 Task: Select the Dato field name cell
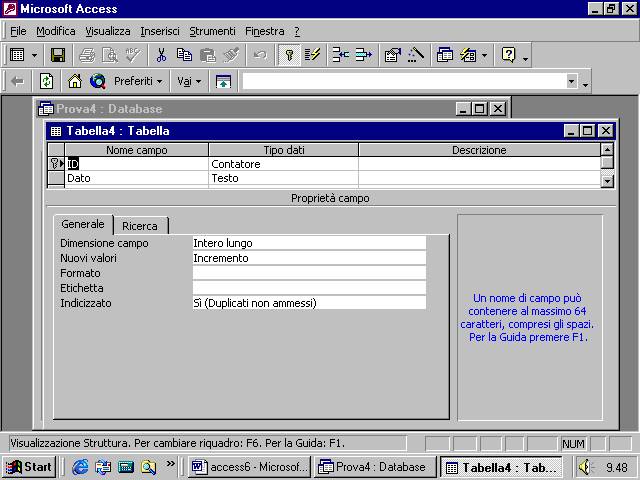(136, 178)
